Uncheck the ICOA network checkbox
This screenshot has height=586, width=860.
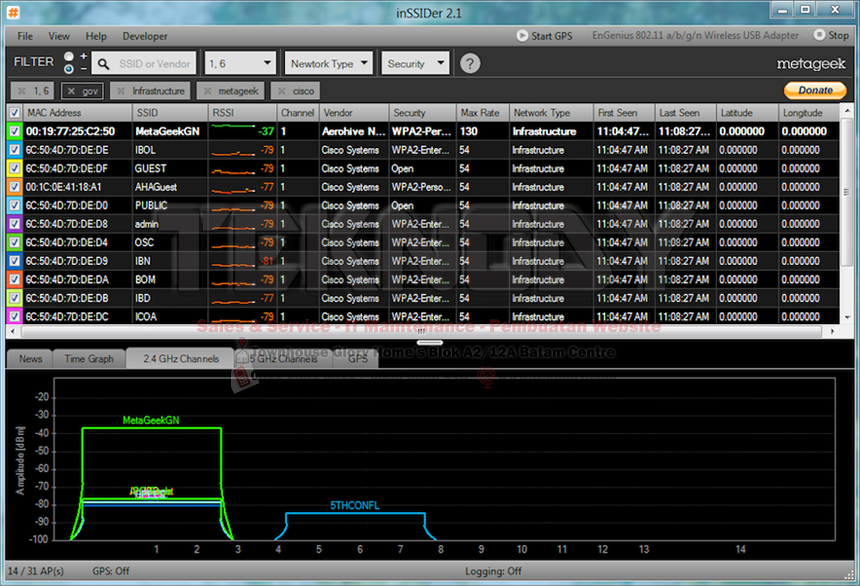(14, 317)
